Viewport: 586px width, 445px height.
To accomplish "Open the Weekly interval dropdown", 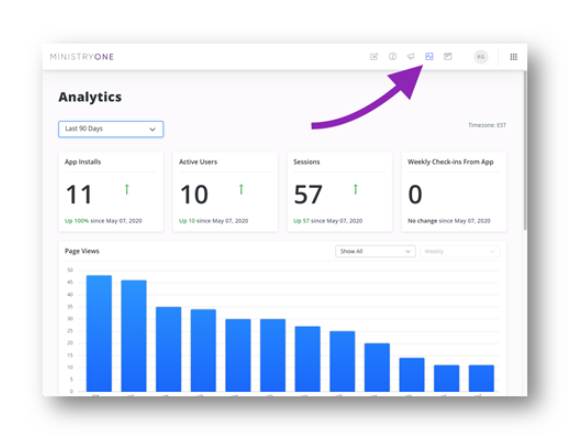I will click(460, 251).
